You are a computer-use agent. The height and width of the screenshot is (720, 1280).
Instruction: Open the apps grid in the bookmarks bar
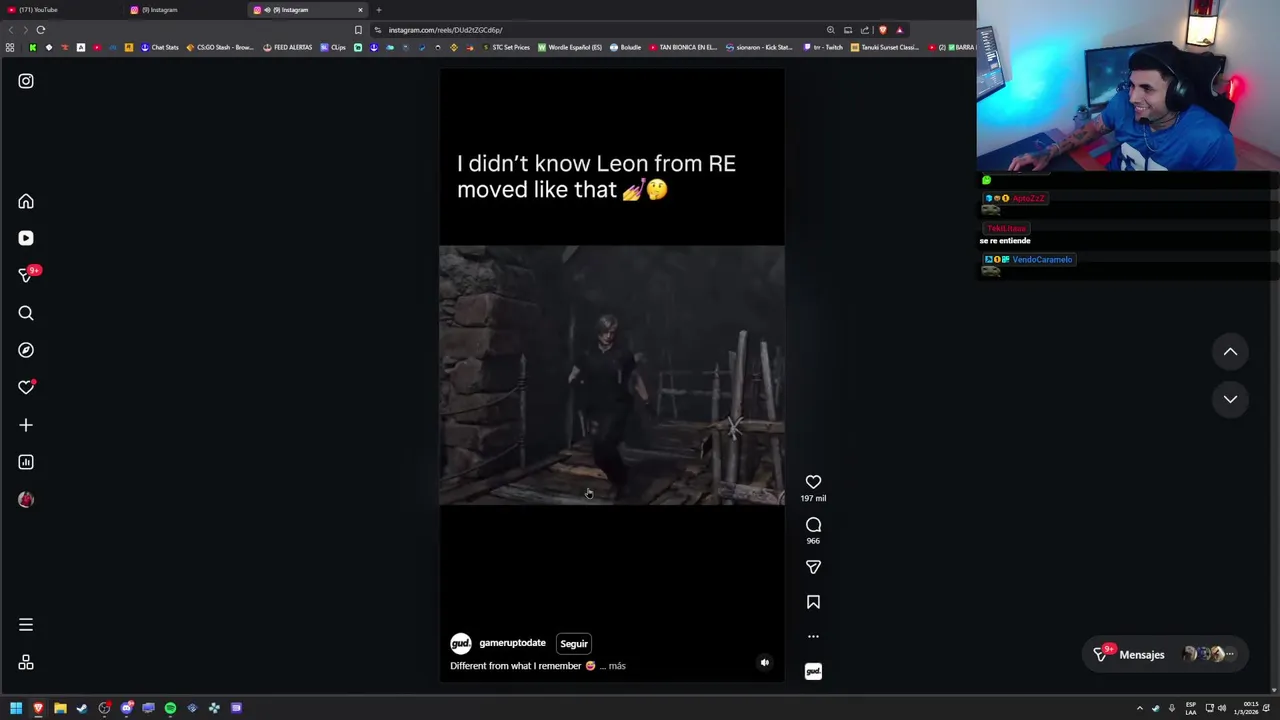click(10, 47)
